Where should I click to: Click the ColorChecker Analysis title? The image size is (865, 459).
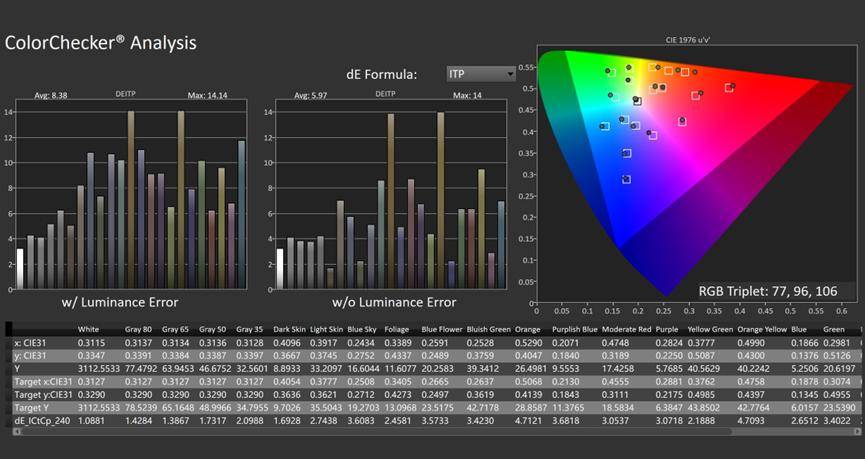(x=101, y=43)
